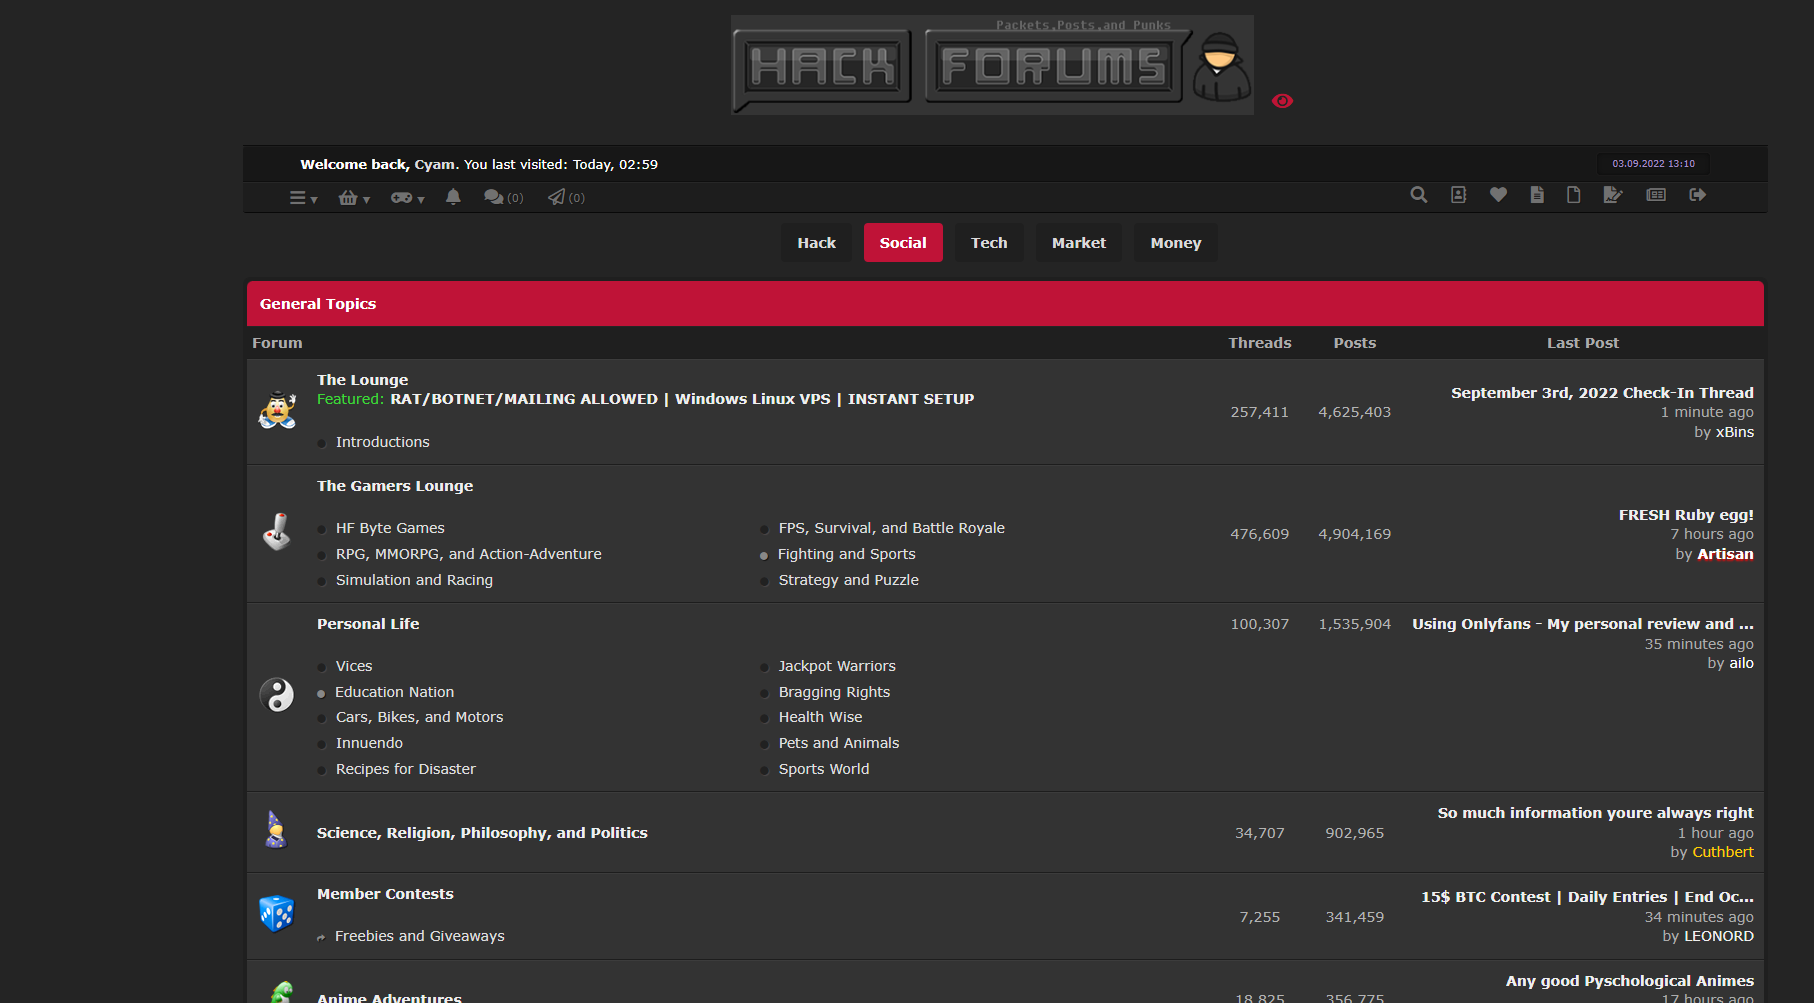View Cuthbert's profile link
The image size is (1814, 1003).
pyautogui.click(x=1723, y=852)
